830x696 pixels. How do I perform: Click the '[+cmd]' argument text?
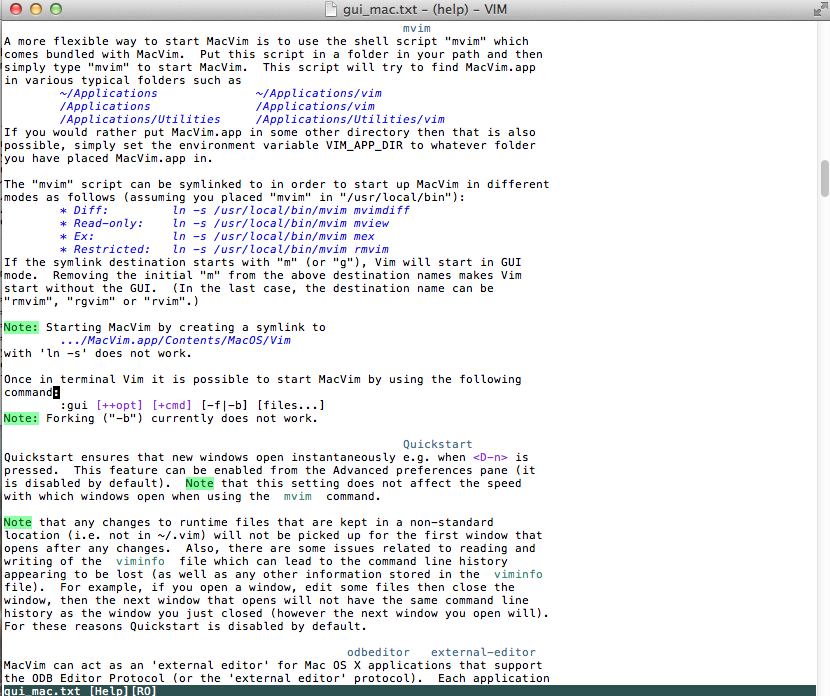click(172, 405)
